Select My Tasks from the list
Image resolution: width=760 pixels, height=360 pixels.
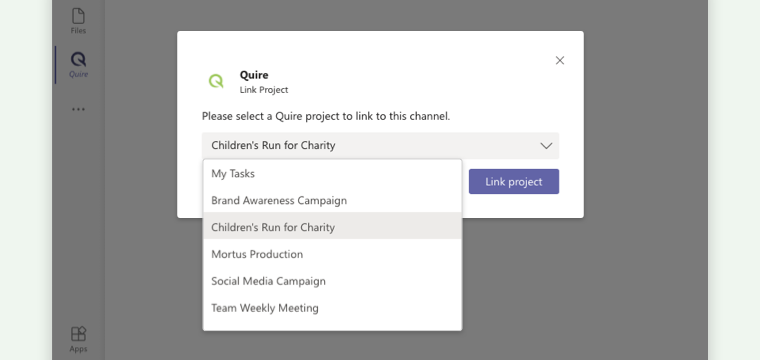point(332,173)
